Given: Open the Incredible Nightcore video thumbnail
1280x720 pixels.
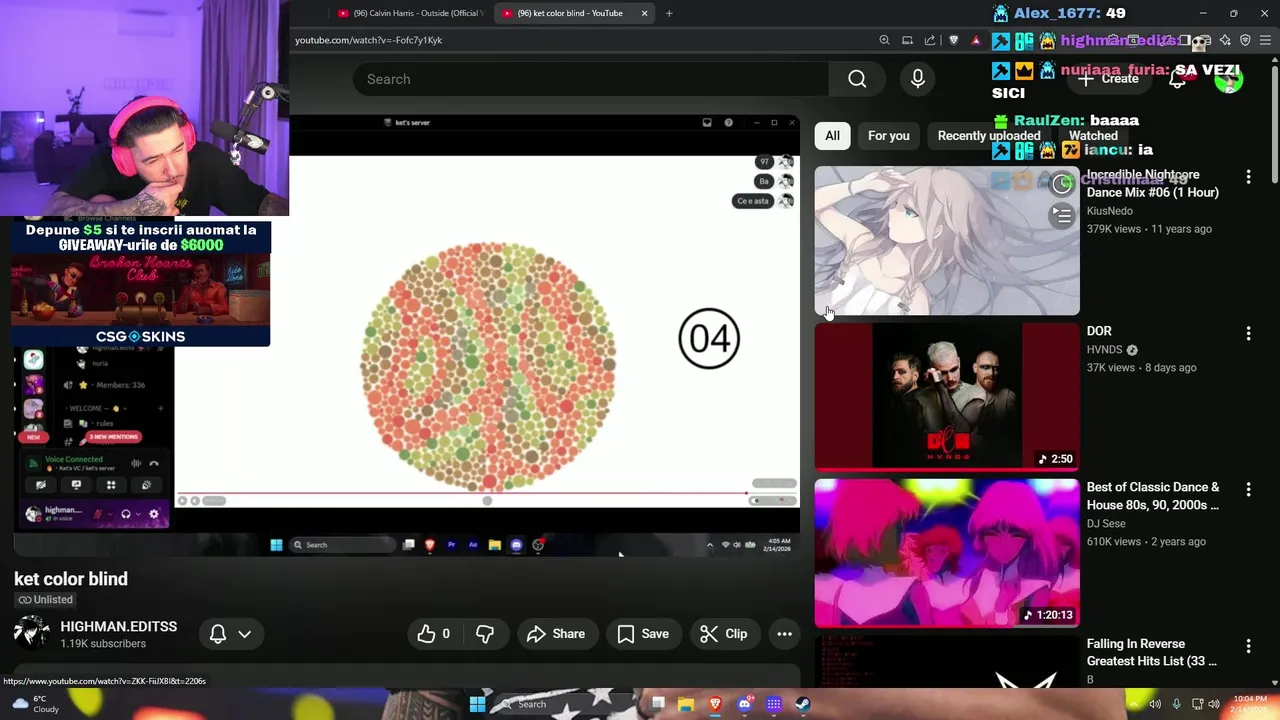Looking at the screenshot, I should coord(947,241).
